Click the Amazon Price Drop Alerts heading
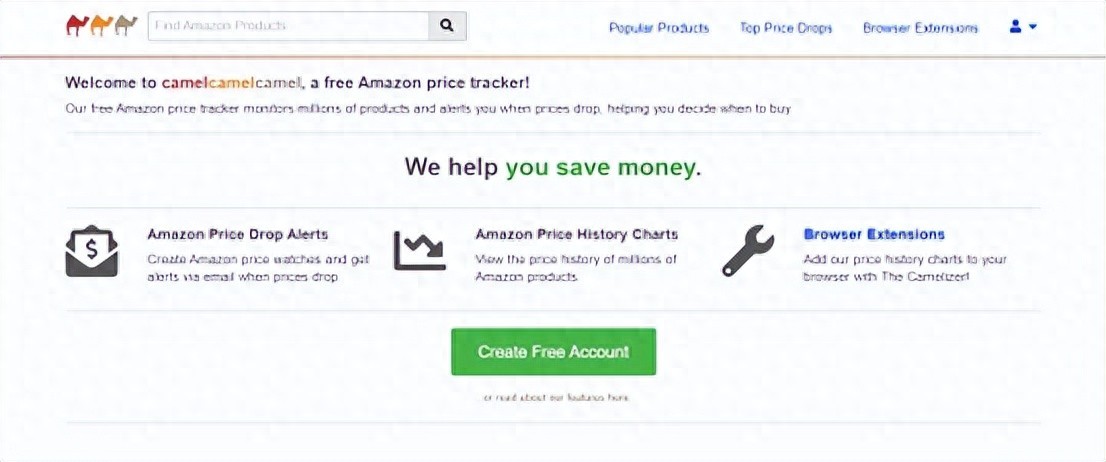The image size is (1106, 462). [x=238, y=234]
